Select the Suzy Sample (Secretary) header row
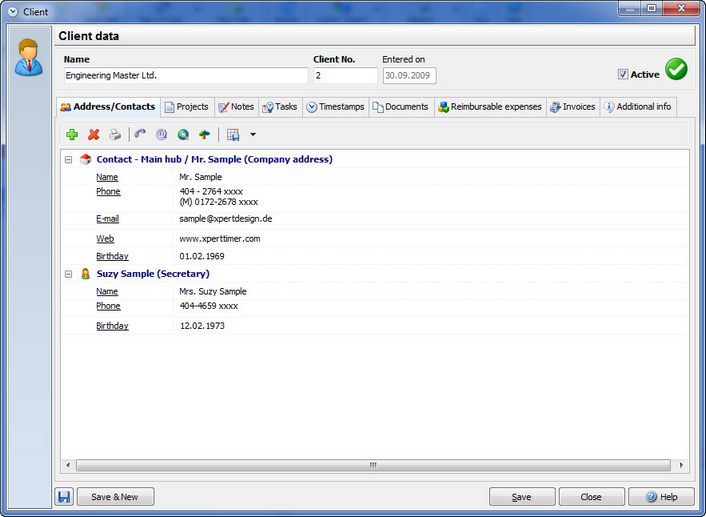 [x=374, y=274]
